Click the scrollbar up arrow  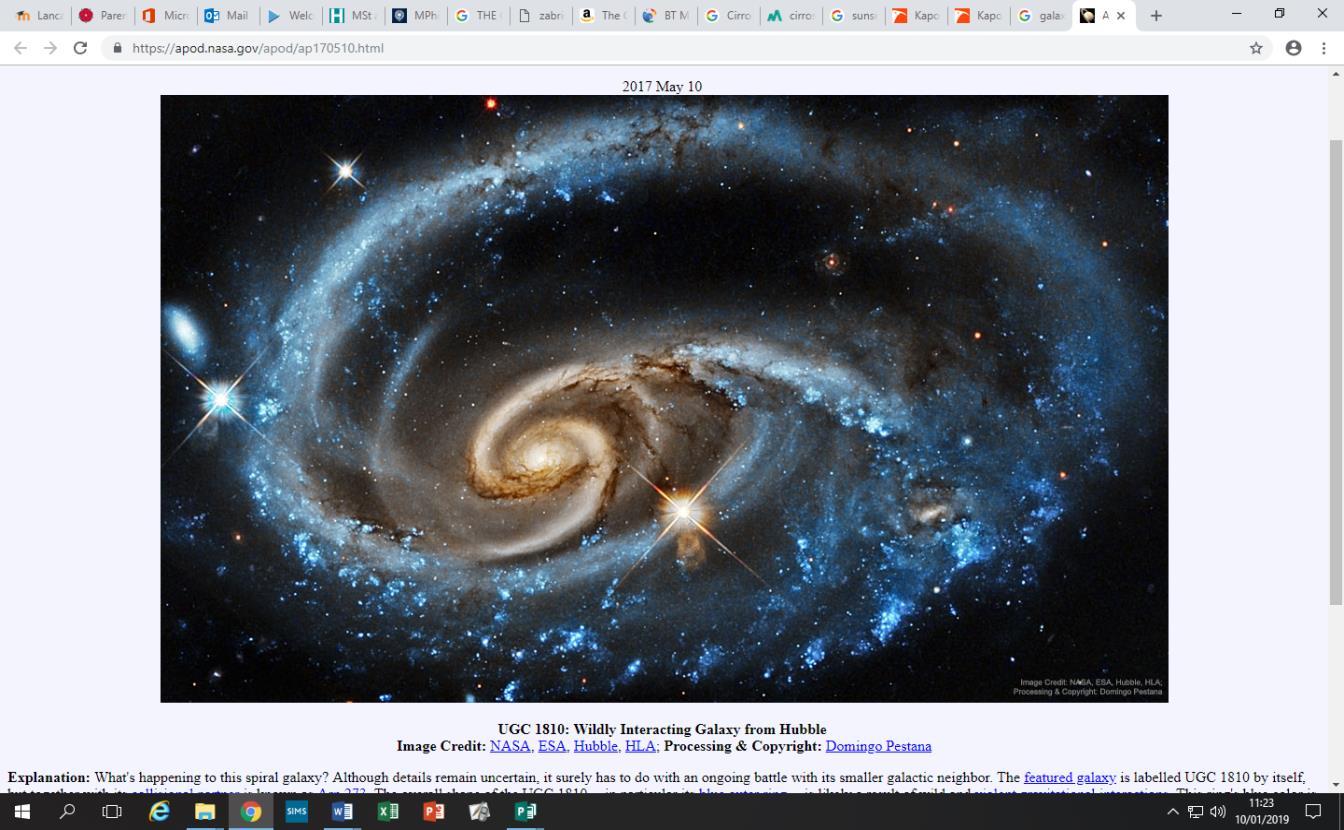point(1335,74)
